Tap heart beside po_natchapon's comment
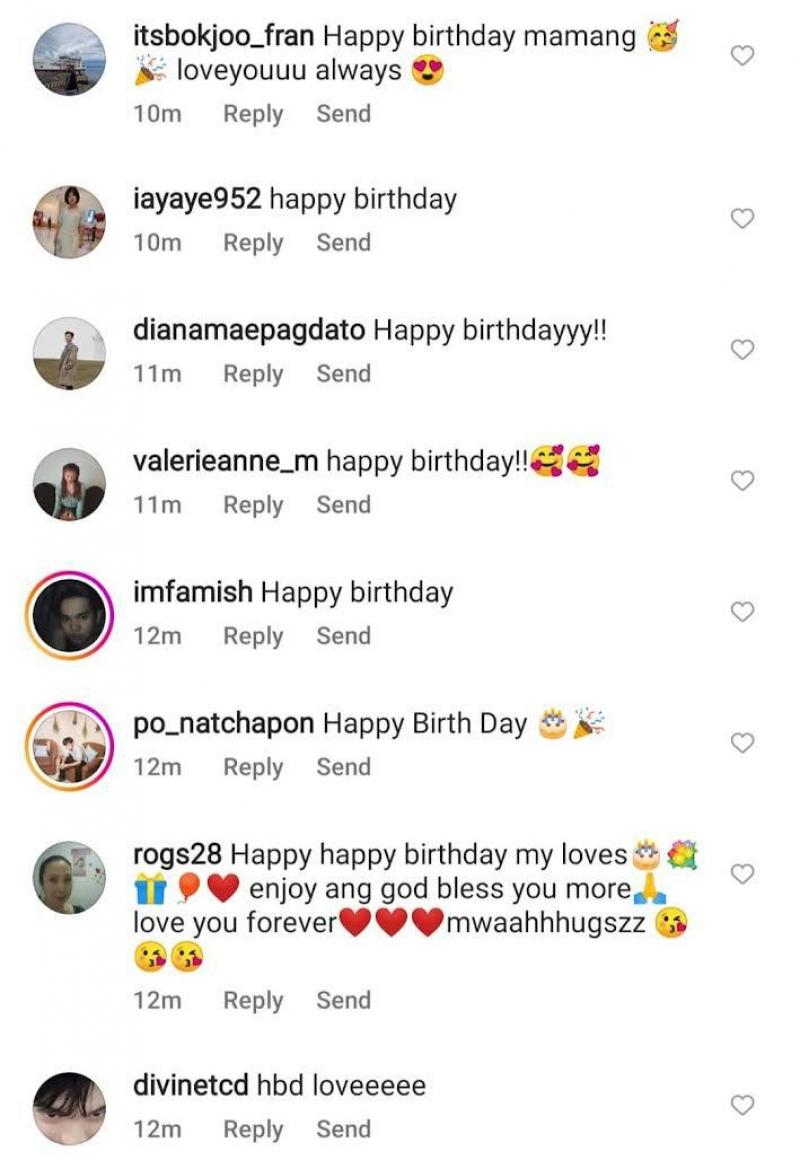The image size is (800, 1160). [742, 743]
